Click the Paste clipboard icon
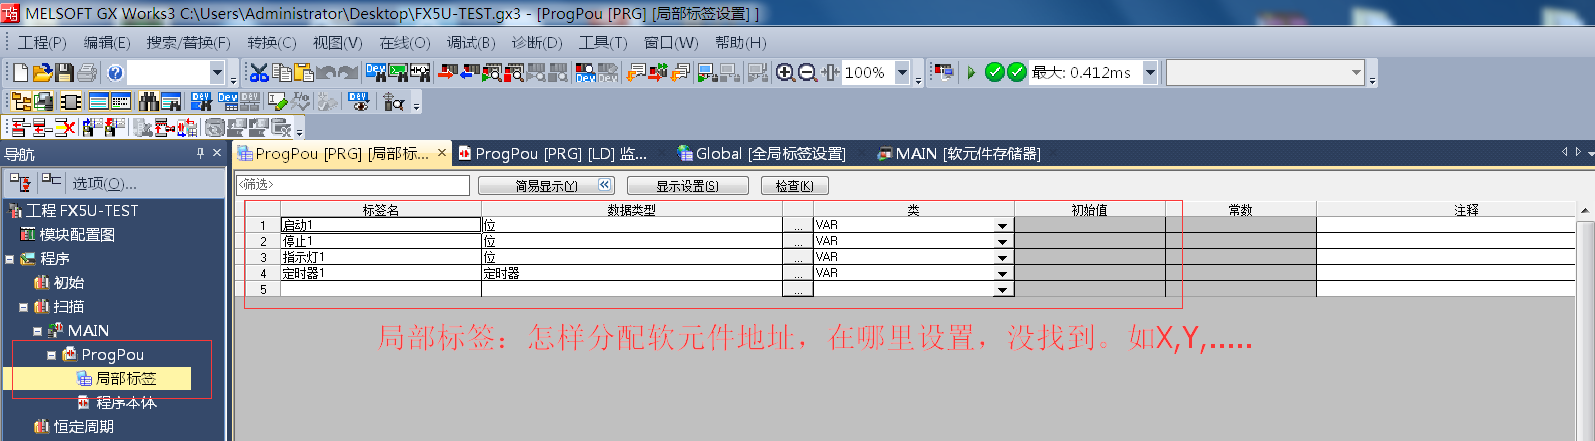 click(x=303, y=72)
